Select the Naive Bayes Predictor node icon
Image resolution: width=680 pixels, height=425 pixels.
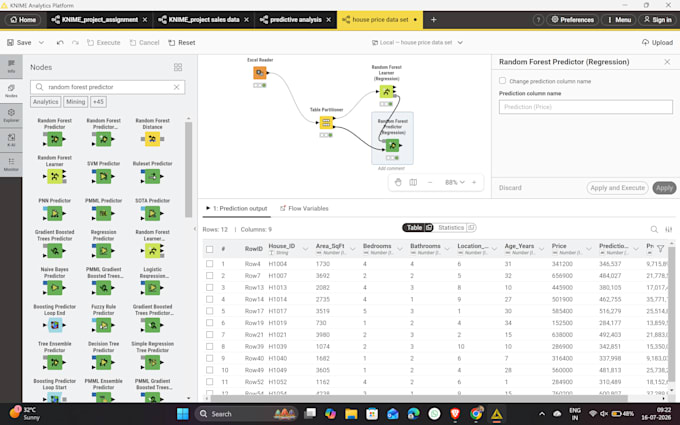point(55,288)
